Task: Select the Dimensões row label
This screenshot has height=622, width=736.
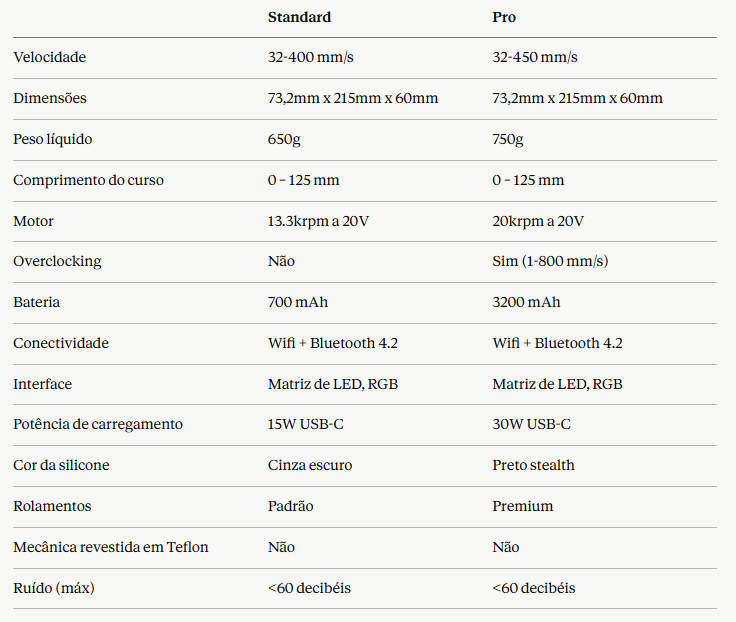Action: click(x=50, y=98)
